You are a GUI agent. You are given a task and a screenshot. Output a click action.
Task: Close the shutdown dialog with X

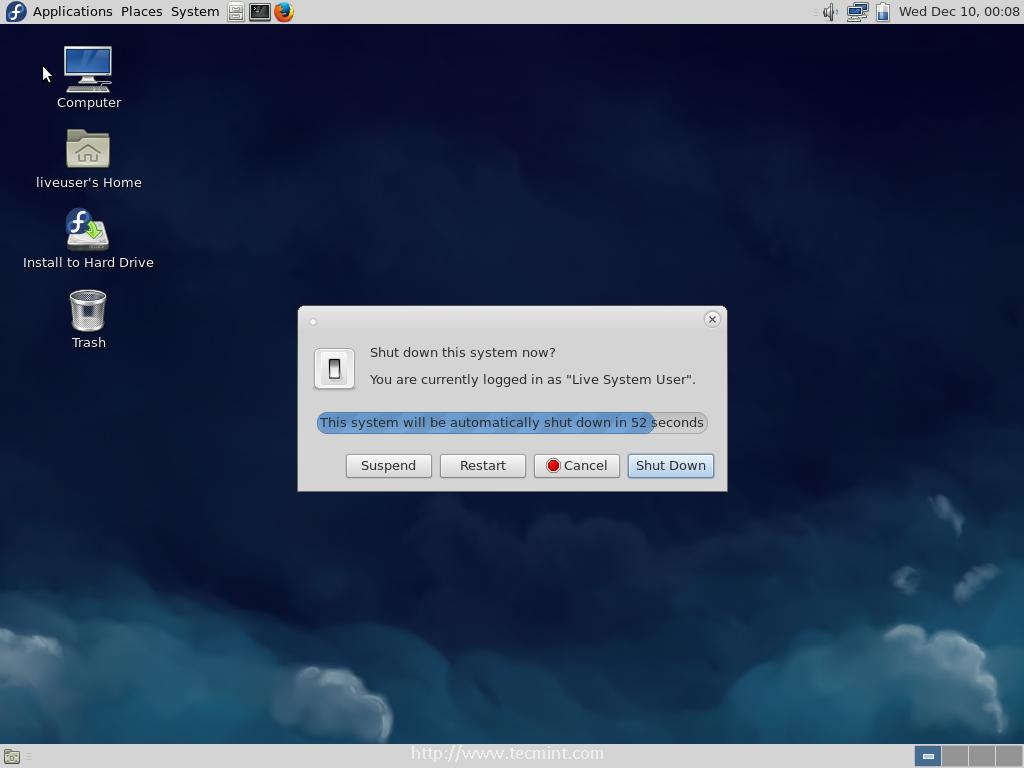[x=712, y=319]
